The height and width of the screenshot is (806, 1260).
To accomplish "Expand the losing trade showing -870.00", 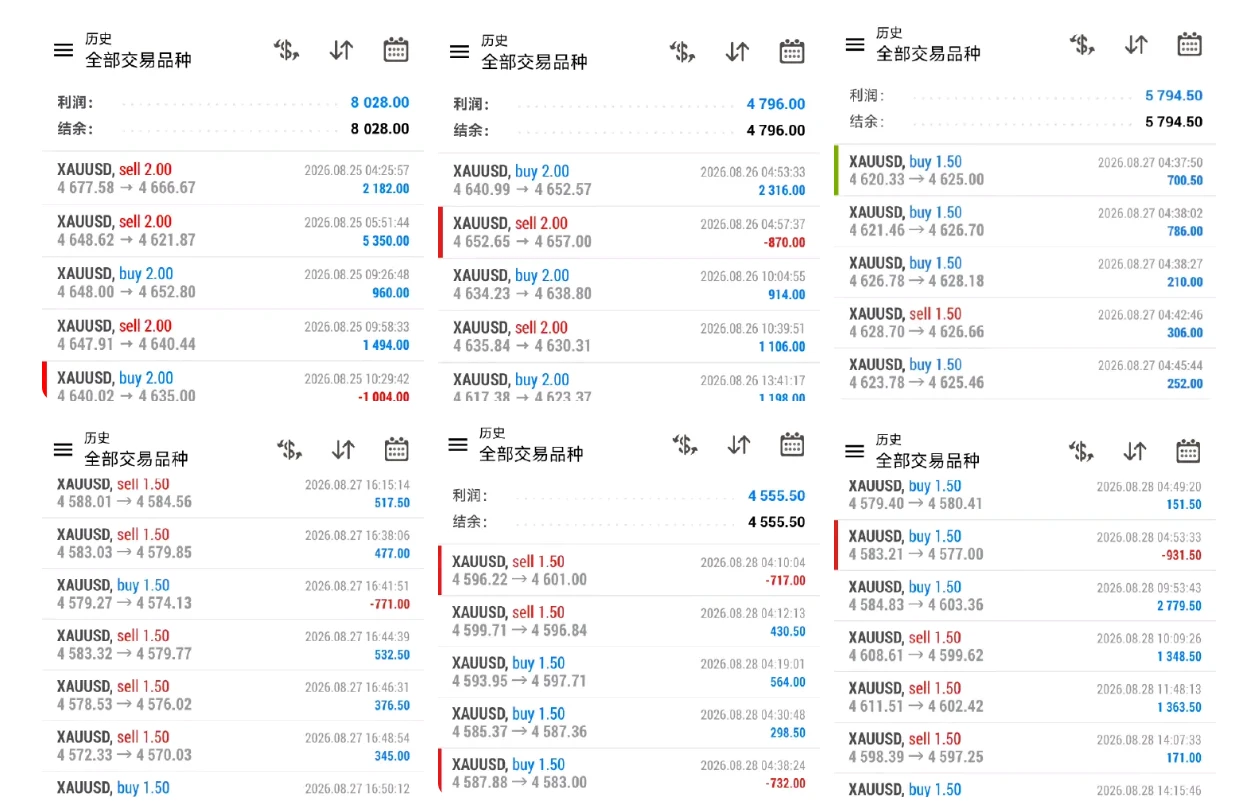I will tap(628, 233).
